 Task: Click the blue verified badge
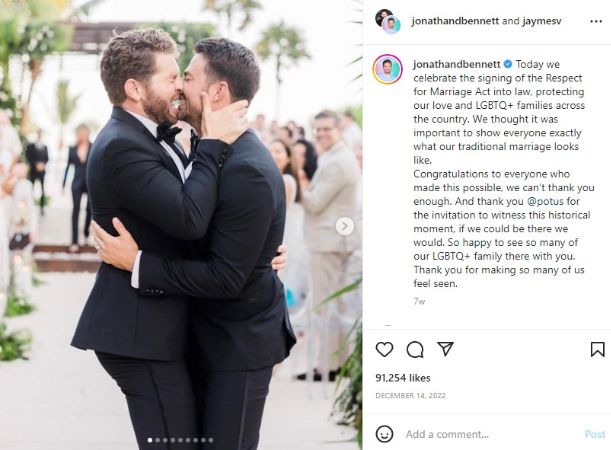click(x=508, y=64)
